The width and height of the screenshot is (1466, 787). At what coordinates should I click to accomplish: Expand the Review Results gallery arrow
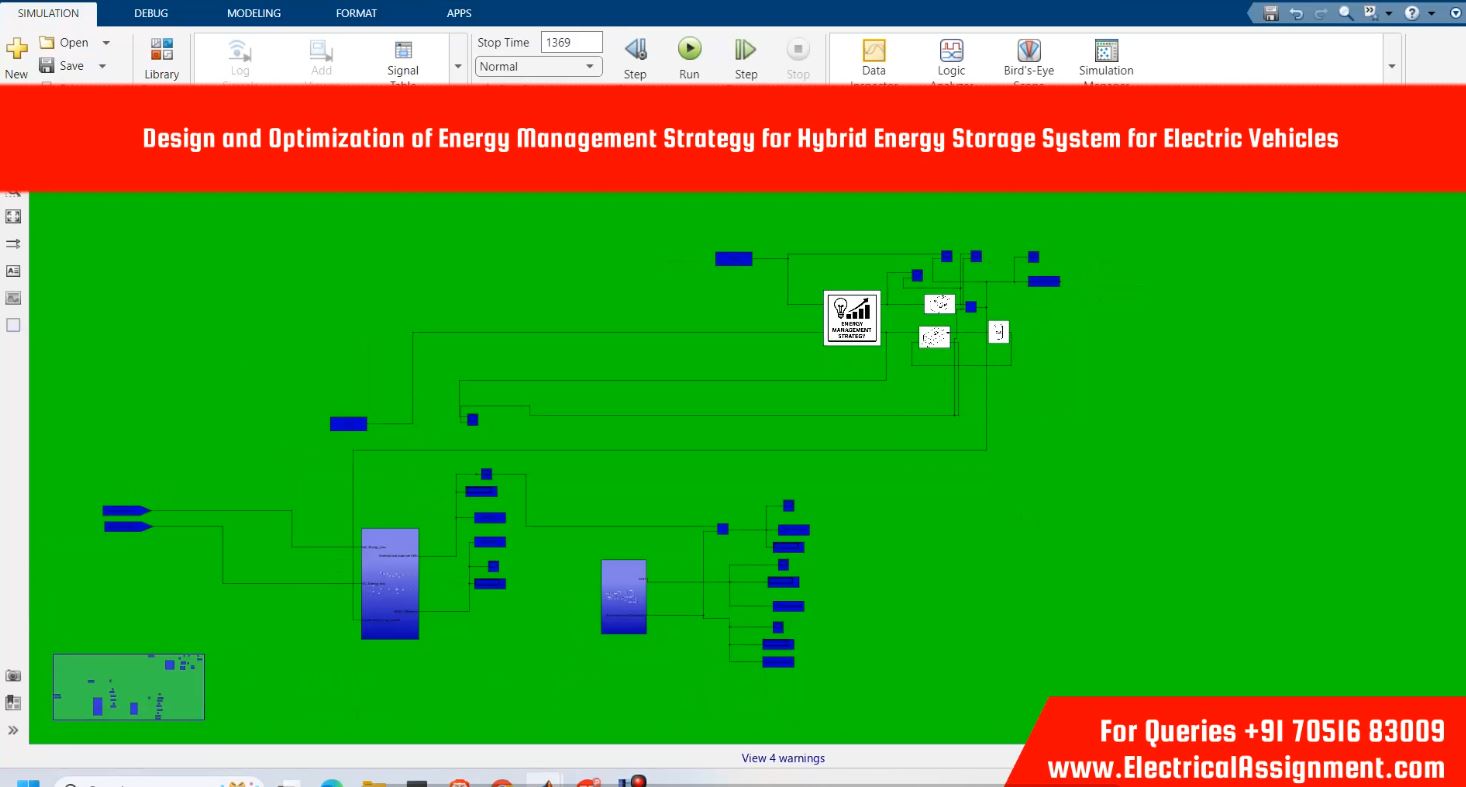pos(1392,66)
